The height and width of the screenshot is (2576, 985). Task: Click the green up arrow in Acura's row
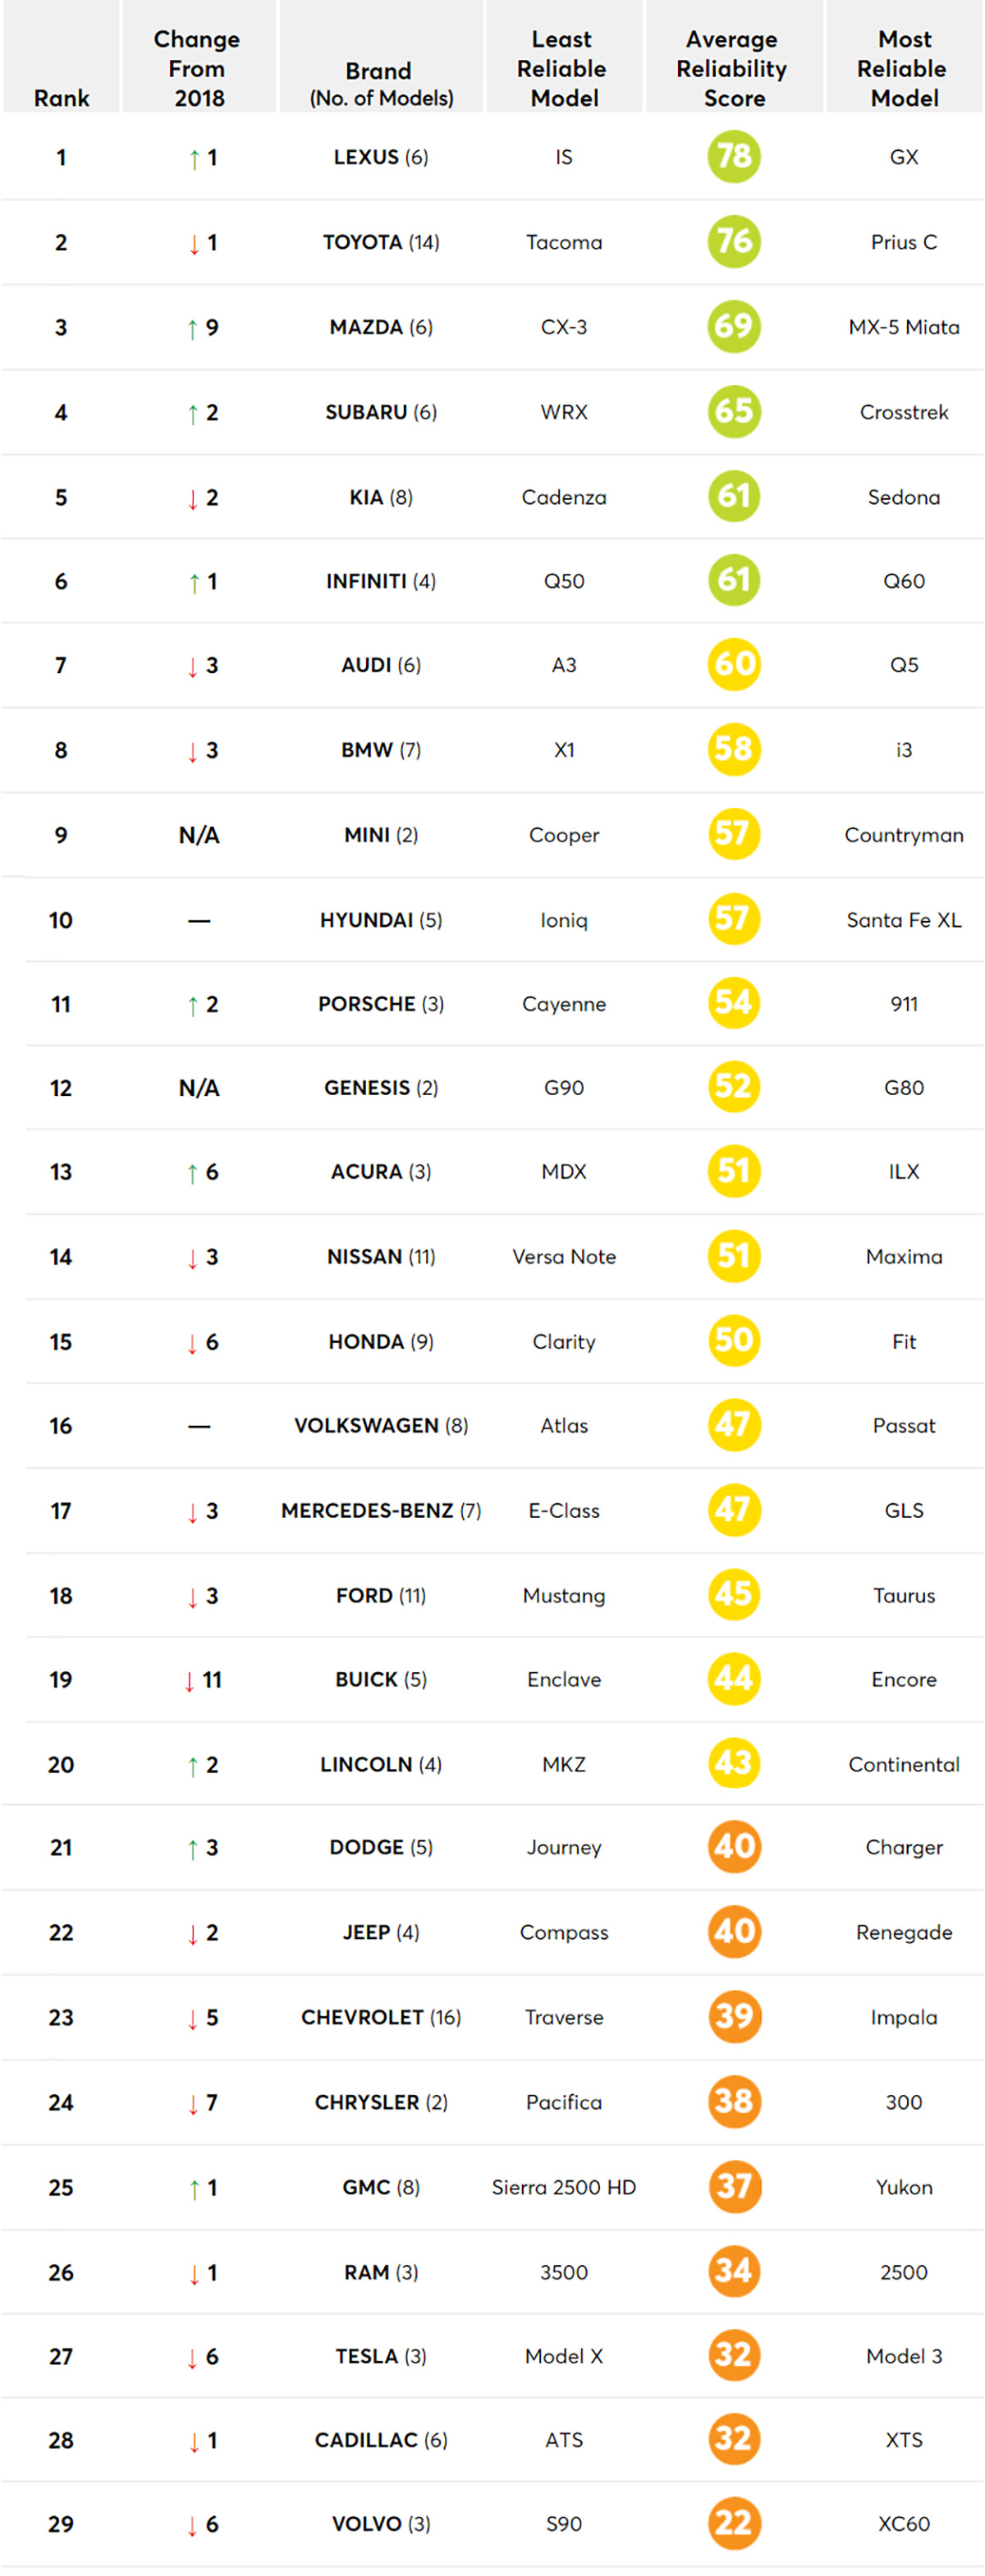(x=192, y=1173)
